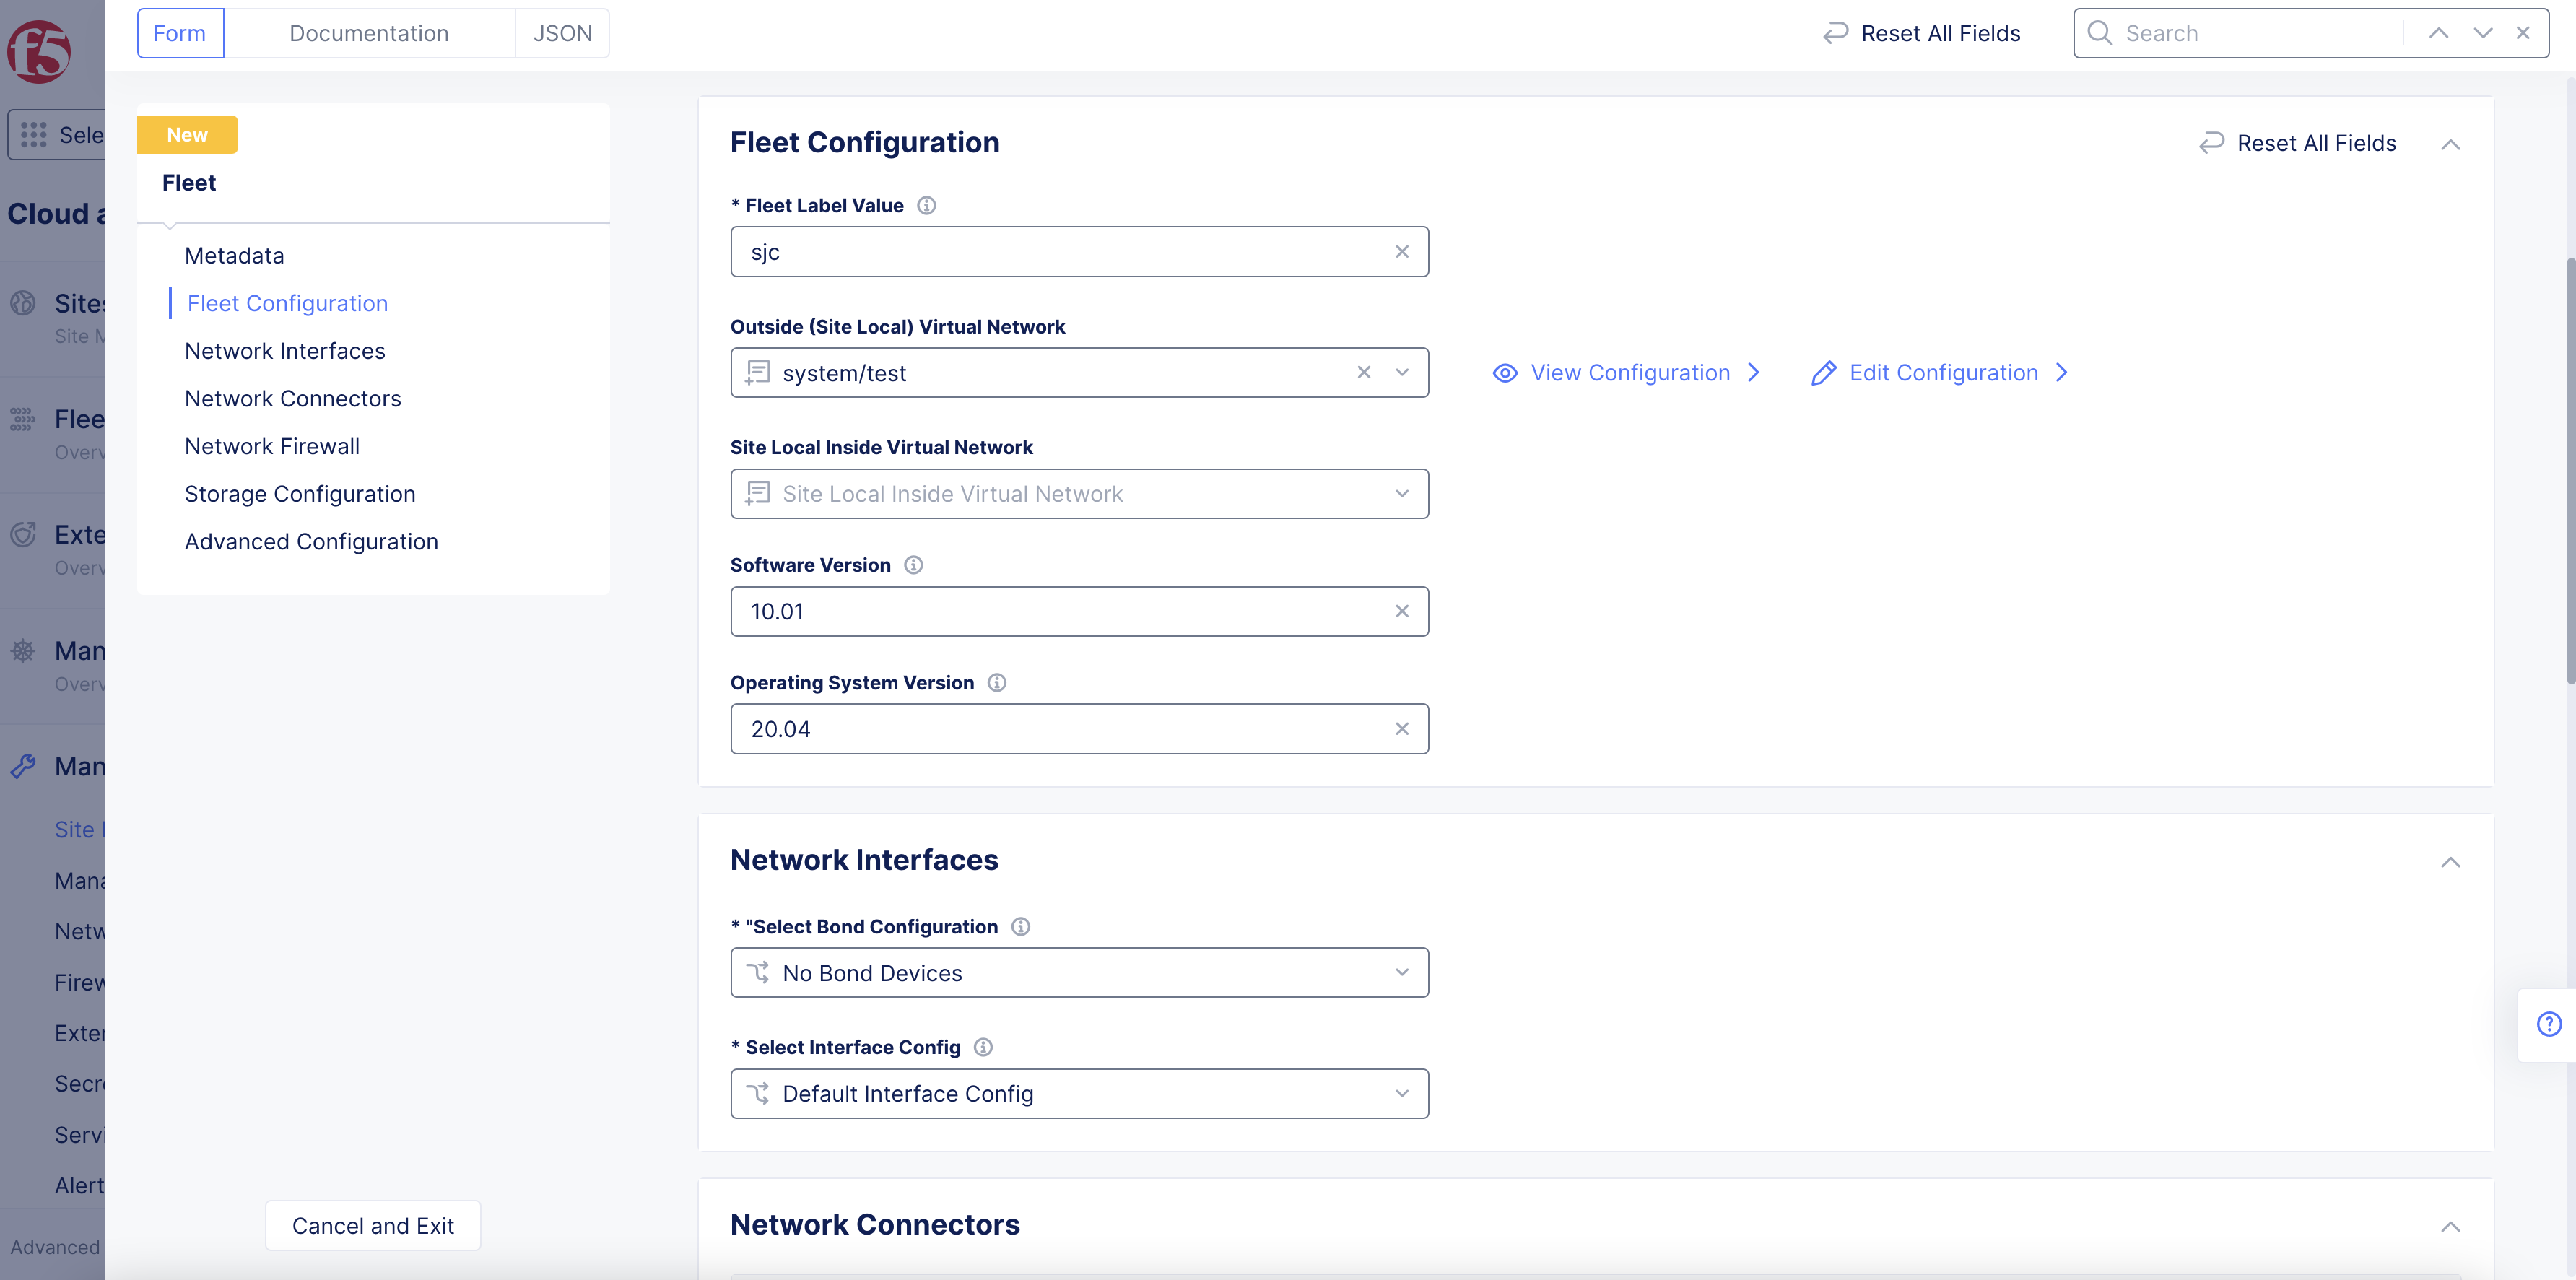2576x1280 pixels.
Task: Show info for Operating System Version
Action: coord(997,683)
